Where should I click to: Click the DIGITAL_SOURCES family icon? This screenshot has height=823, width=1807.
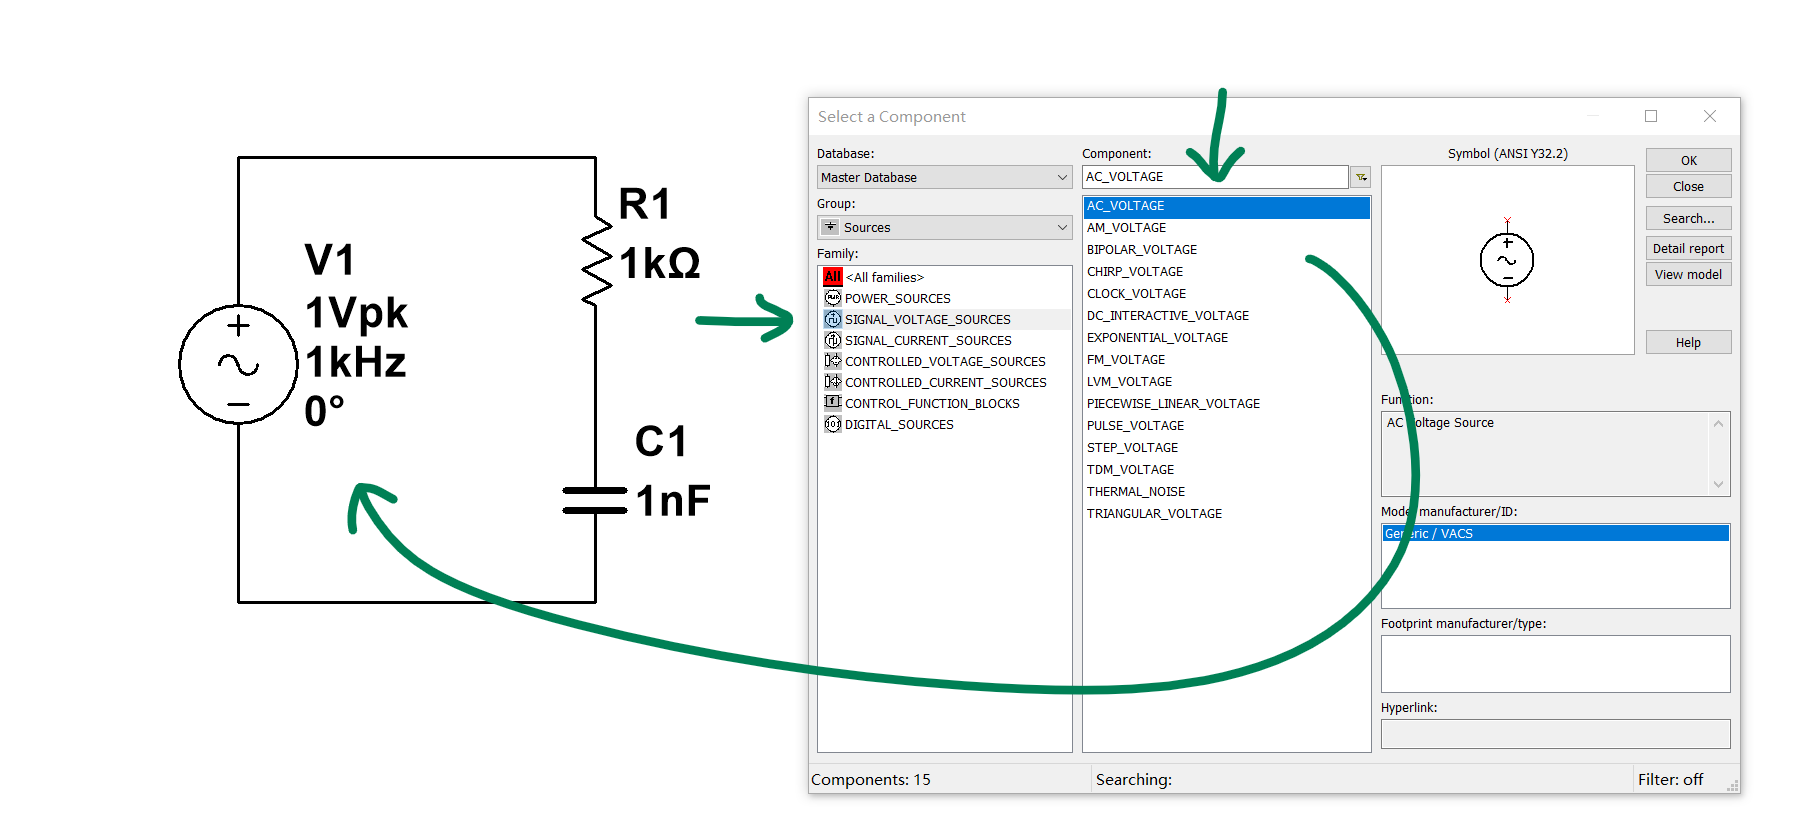[x=832, y=424]
